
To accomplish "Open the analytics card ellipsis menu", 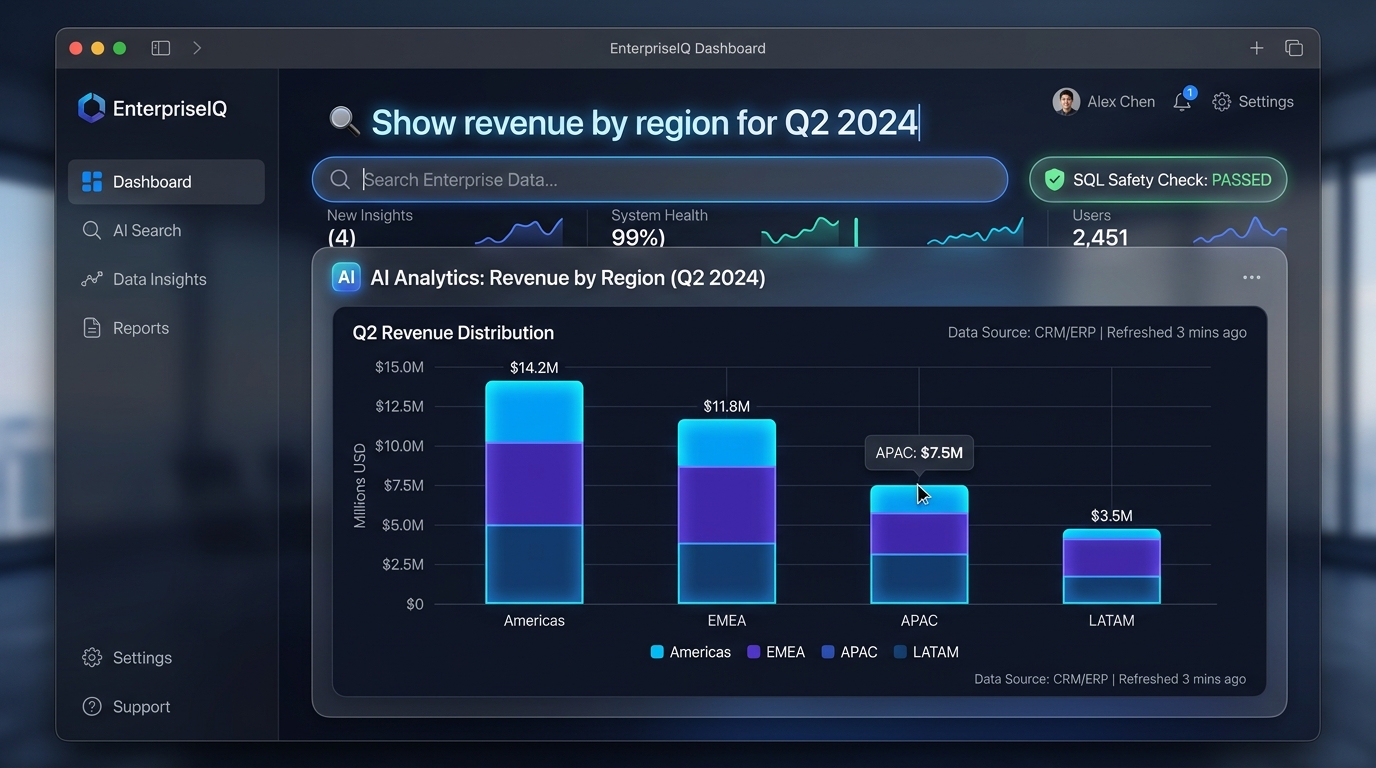I will pyautogui.click(x=1251, y=278).
